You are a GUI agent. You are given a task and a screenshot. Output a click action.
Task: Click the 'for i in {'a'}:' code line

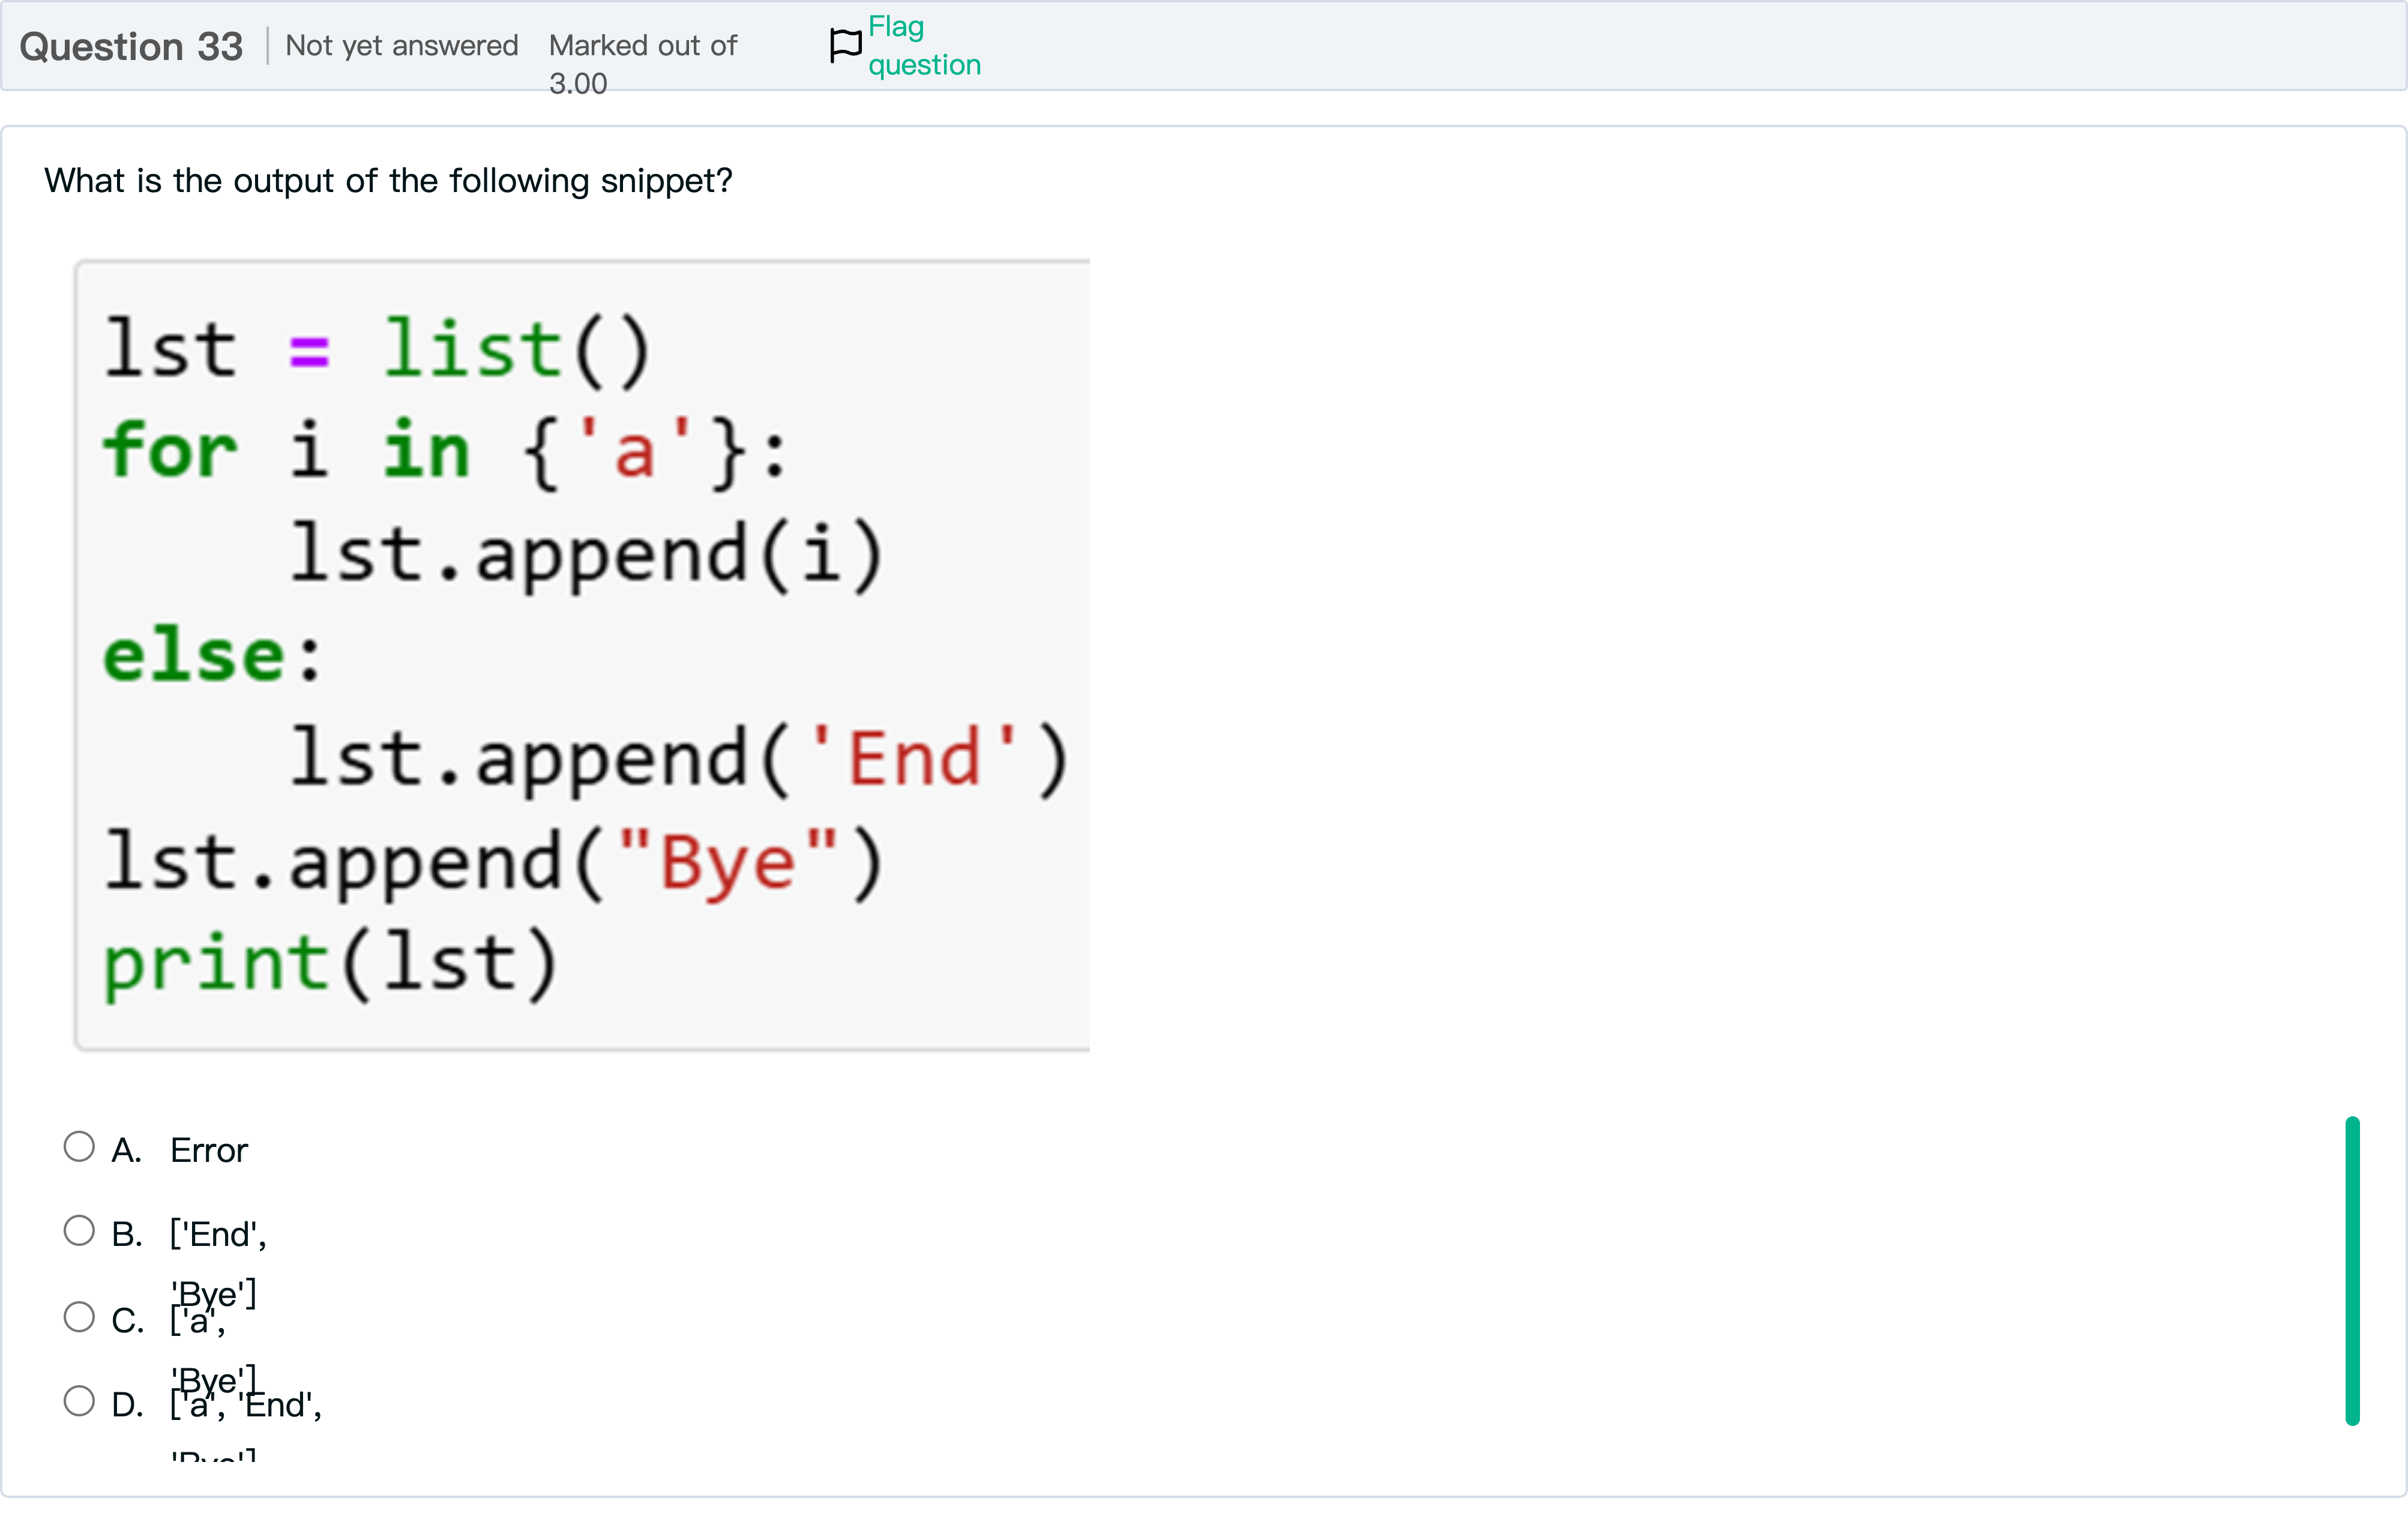coord(445,451)
